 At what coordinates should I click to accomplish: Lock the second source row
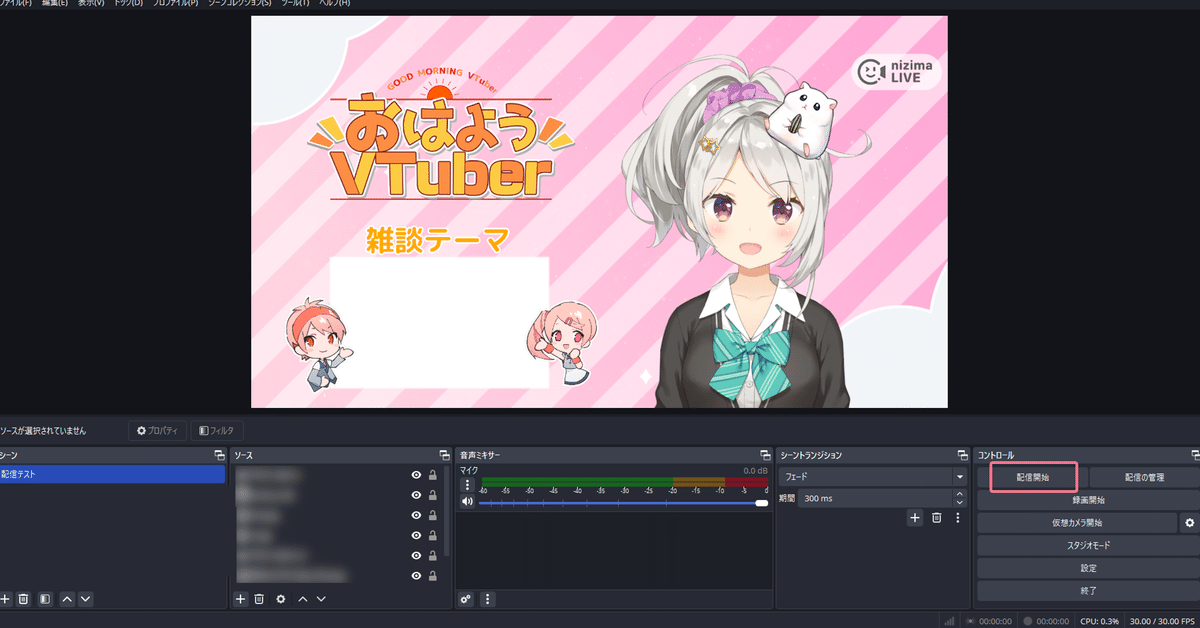433,496
